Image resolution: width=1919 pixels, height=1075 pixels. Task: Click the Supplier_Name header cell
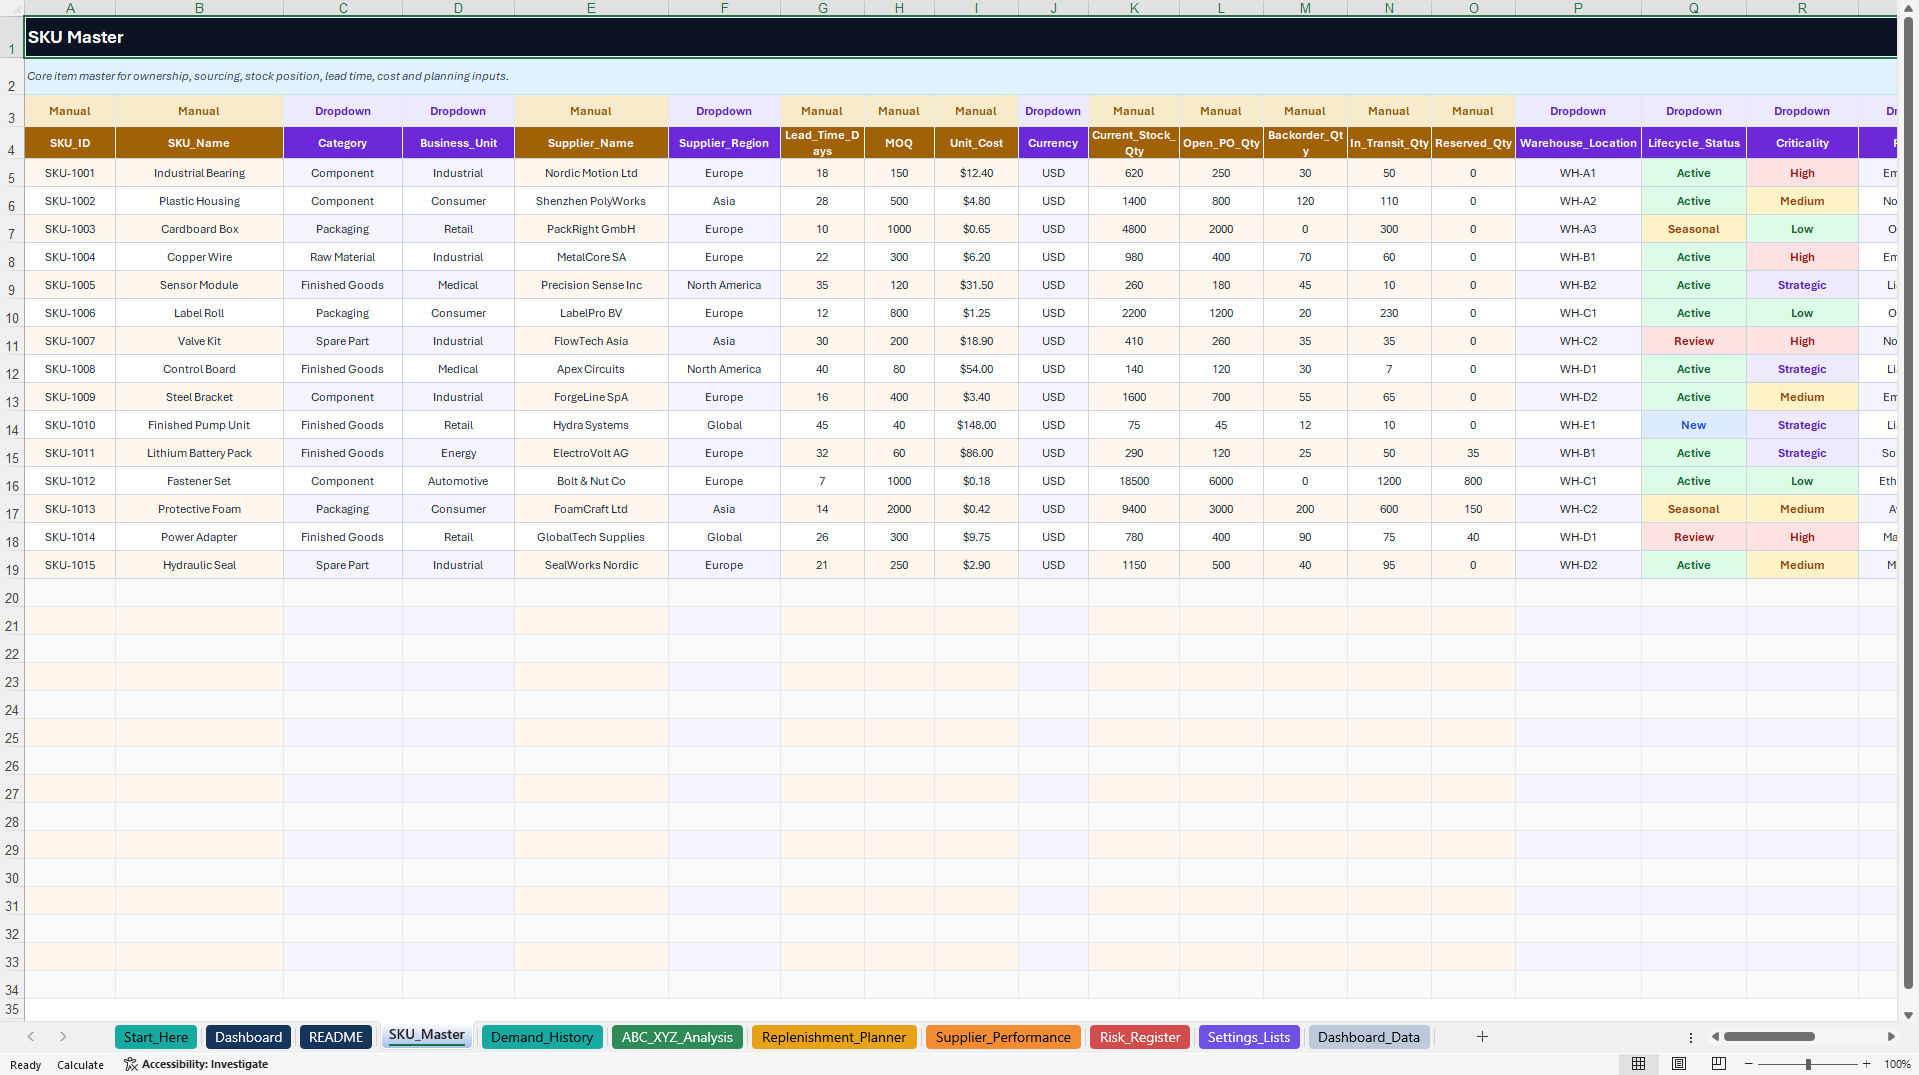pyautogui.click(x=591, y=143)
